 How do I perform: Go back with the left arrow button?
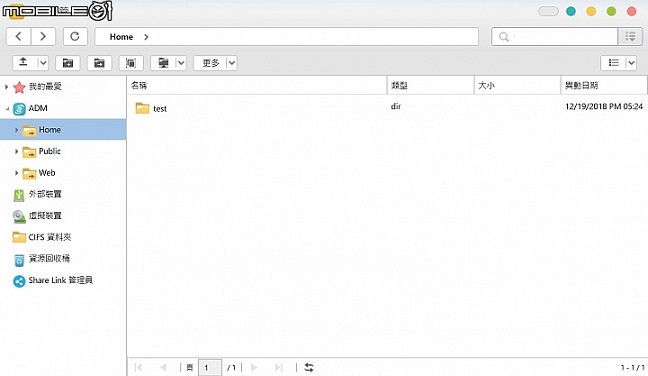[x=18, y=36]
